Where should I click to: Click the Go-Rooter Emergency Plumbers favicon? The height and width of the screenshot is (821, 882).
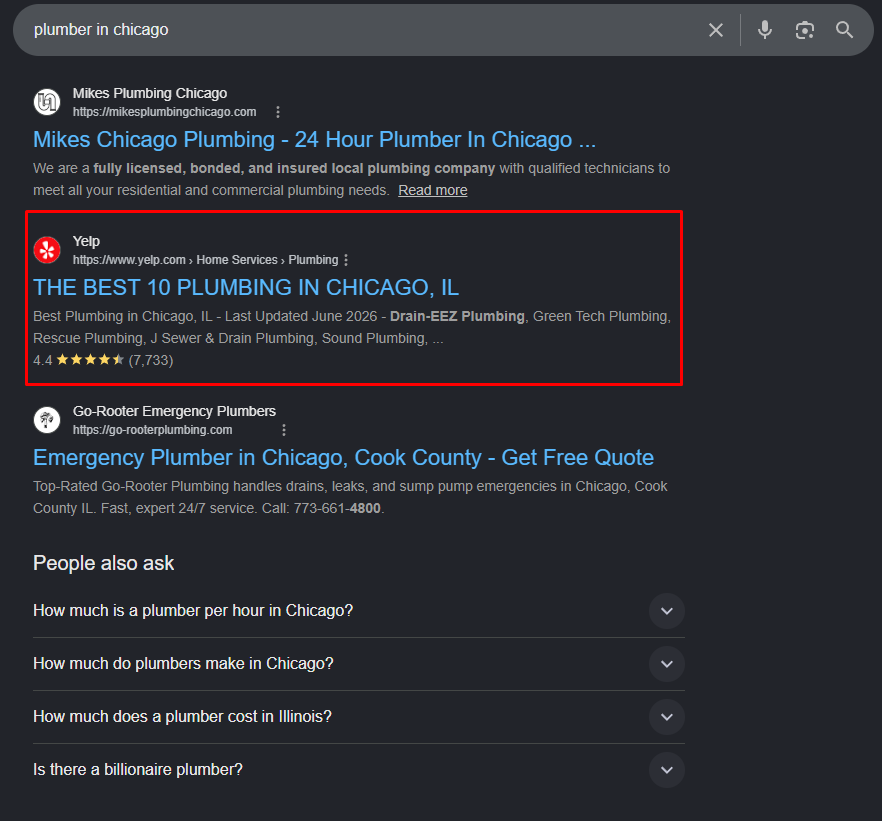(47, 420)
